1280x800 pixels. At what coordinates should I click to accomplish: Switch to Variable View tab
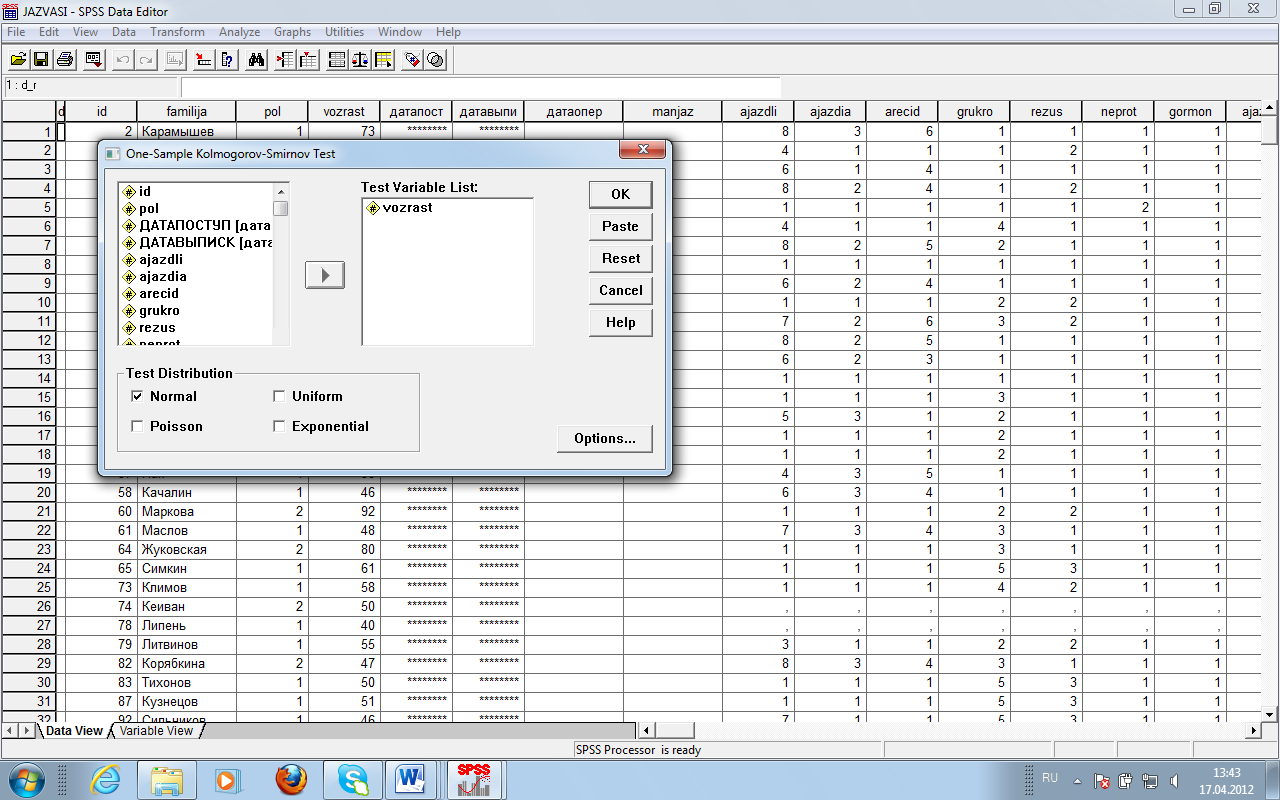point(156,731)
